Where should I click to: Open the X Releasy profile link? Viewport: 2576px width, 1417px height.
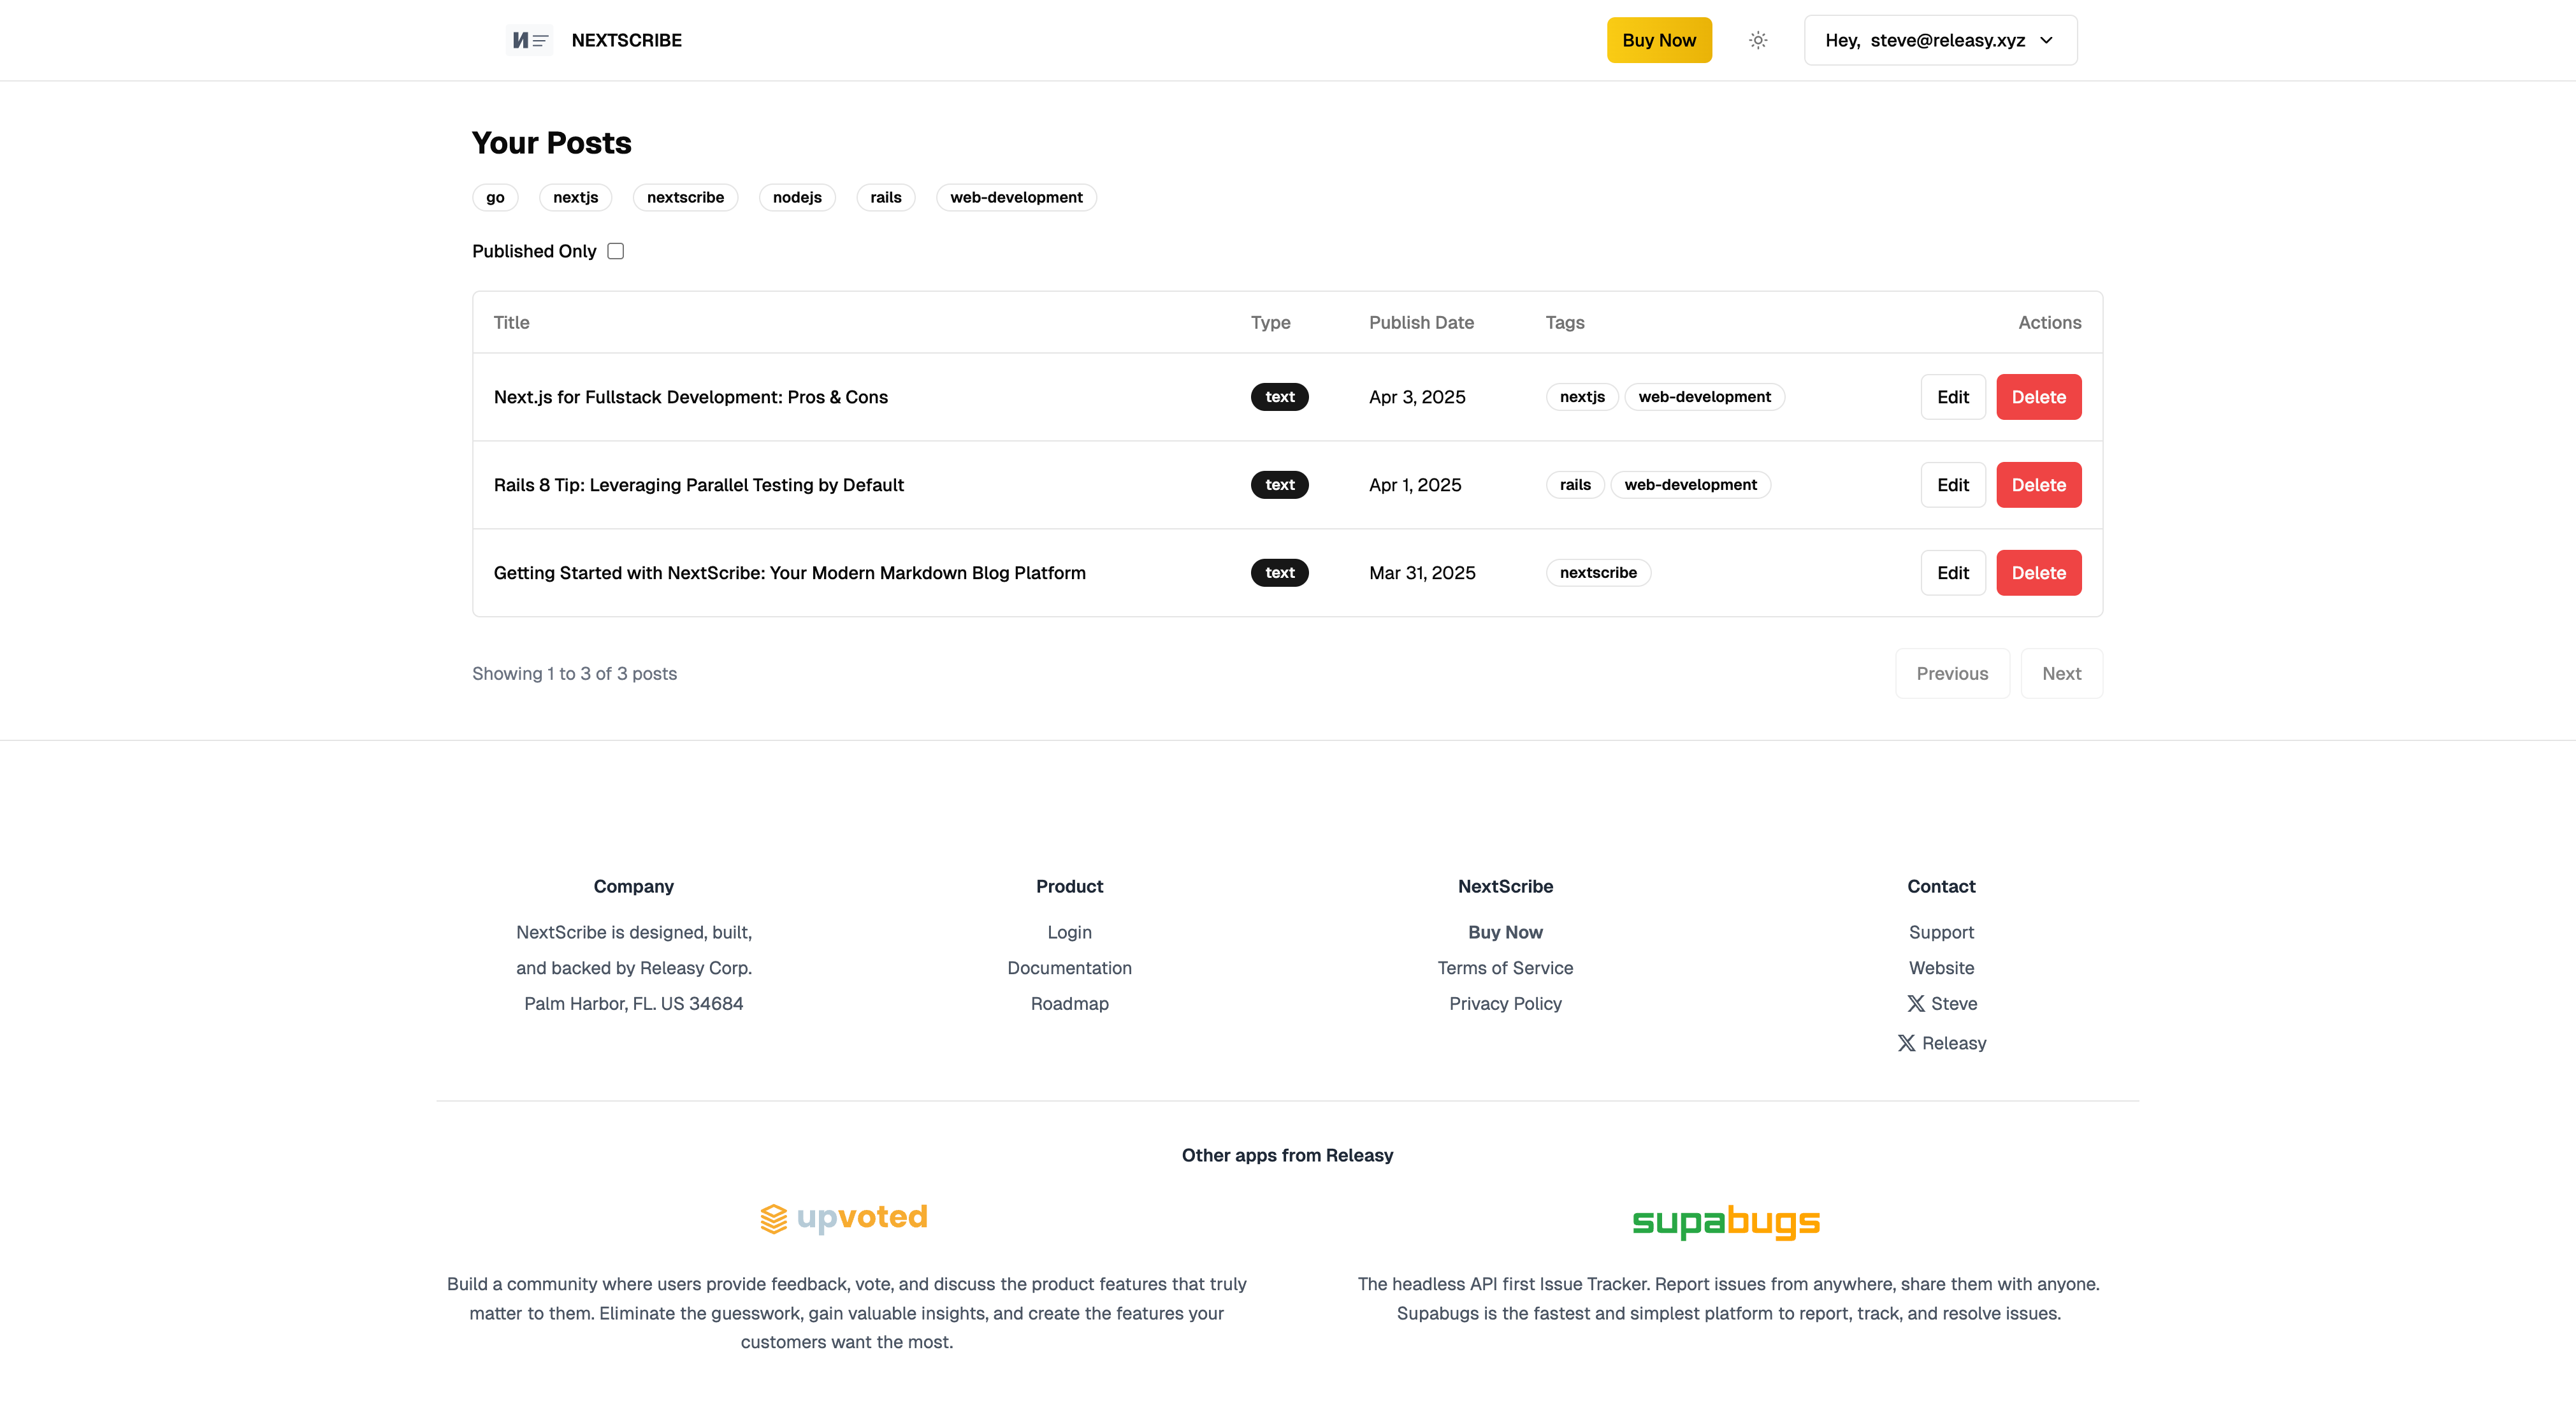click(1941, 1043)
